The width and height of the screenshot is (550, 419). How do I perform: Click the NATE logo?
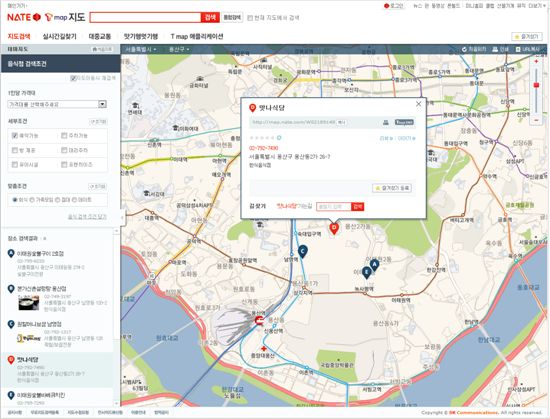click(x=24, y=17)
